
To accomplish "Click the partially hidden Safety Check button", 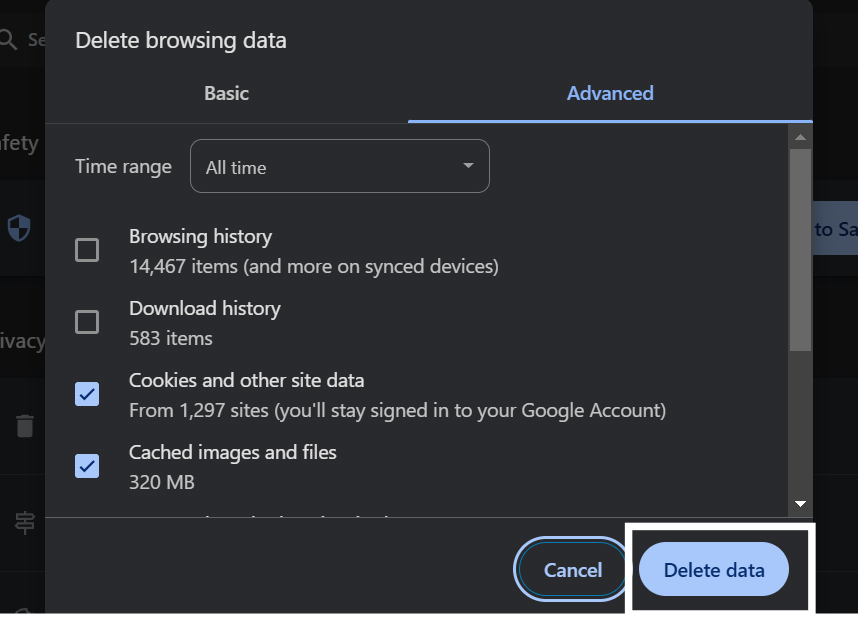I will pyautogui.click(x=835, y=229).
